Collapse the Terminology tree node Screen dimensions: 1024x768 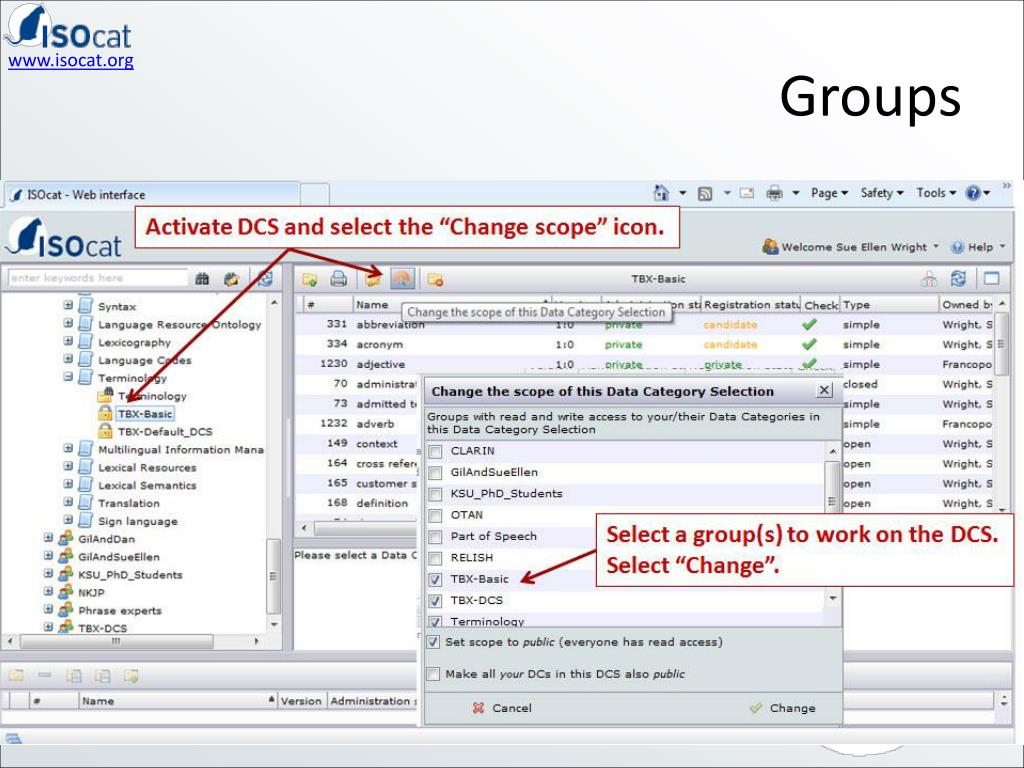(68, 378)
